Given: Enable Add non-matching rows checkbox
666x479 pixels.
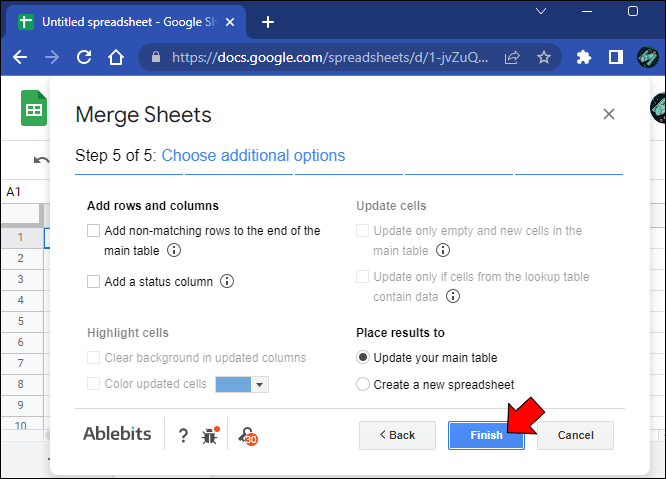Looking at the screenshot, I should click(94, 231).
